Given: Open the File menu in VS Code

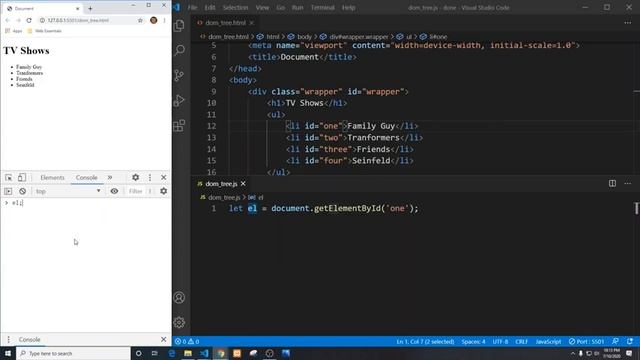Looking at the screenshot, I should [x=192, y=8].
